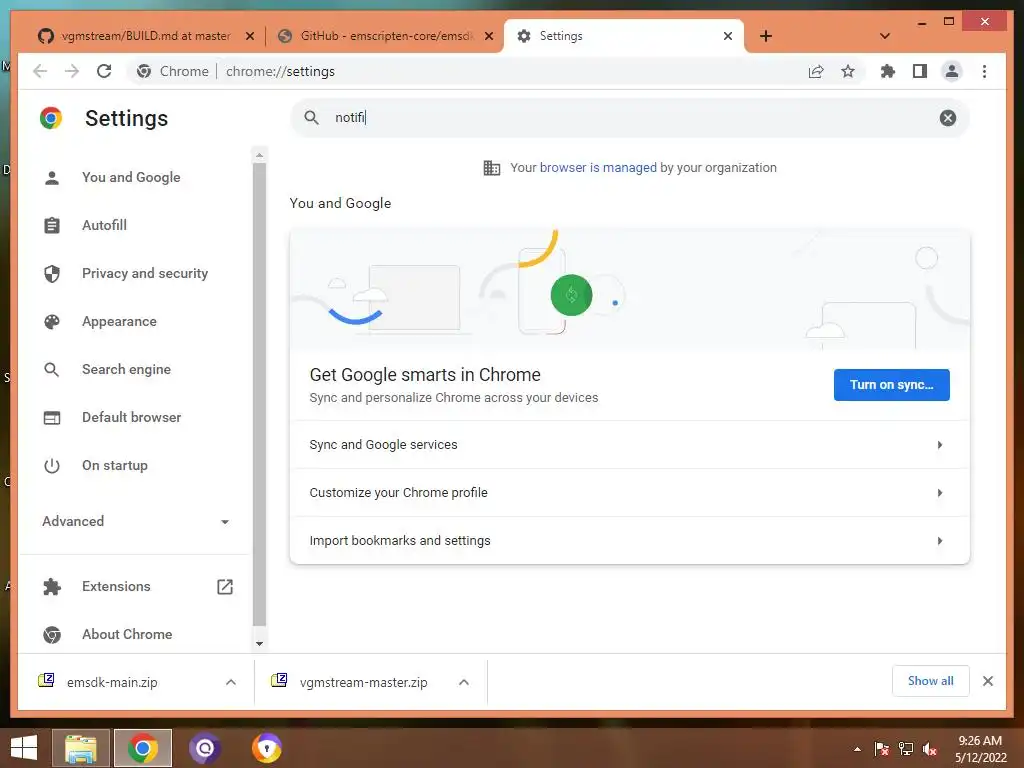1024x768 pixels.
Task: Bookmark this page with the star icon
Action: [848, 71]
